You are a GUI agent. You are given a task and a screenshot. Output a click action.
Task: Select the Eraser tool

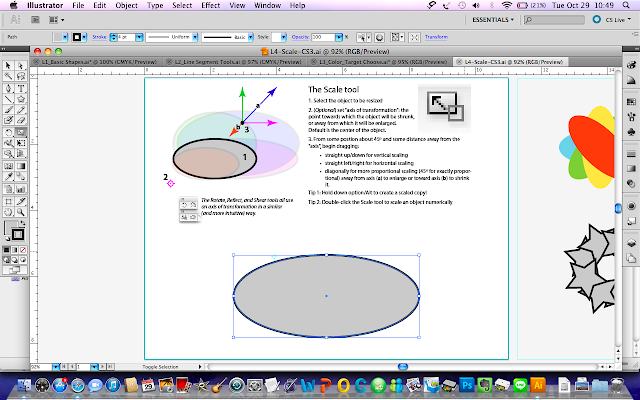click(x=21, y=120)
